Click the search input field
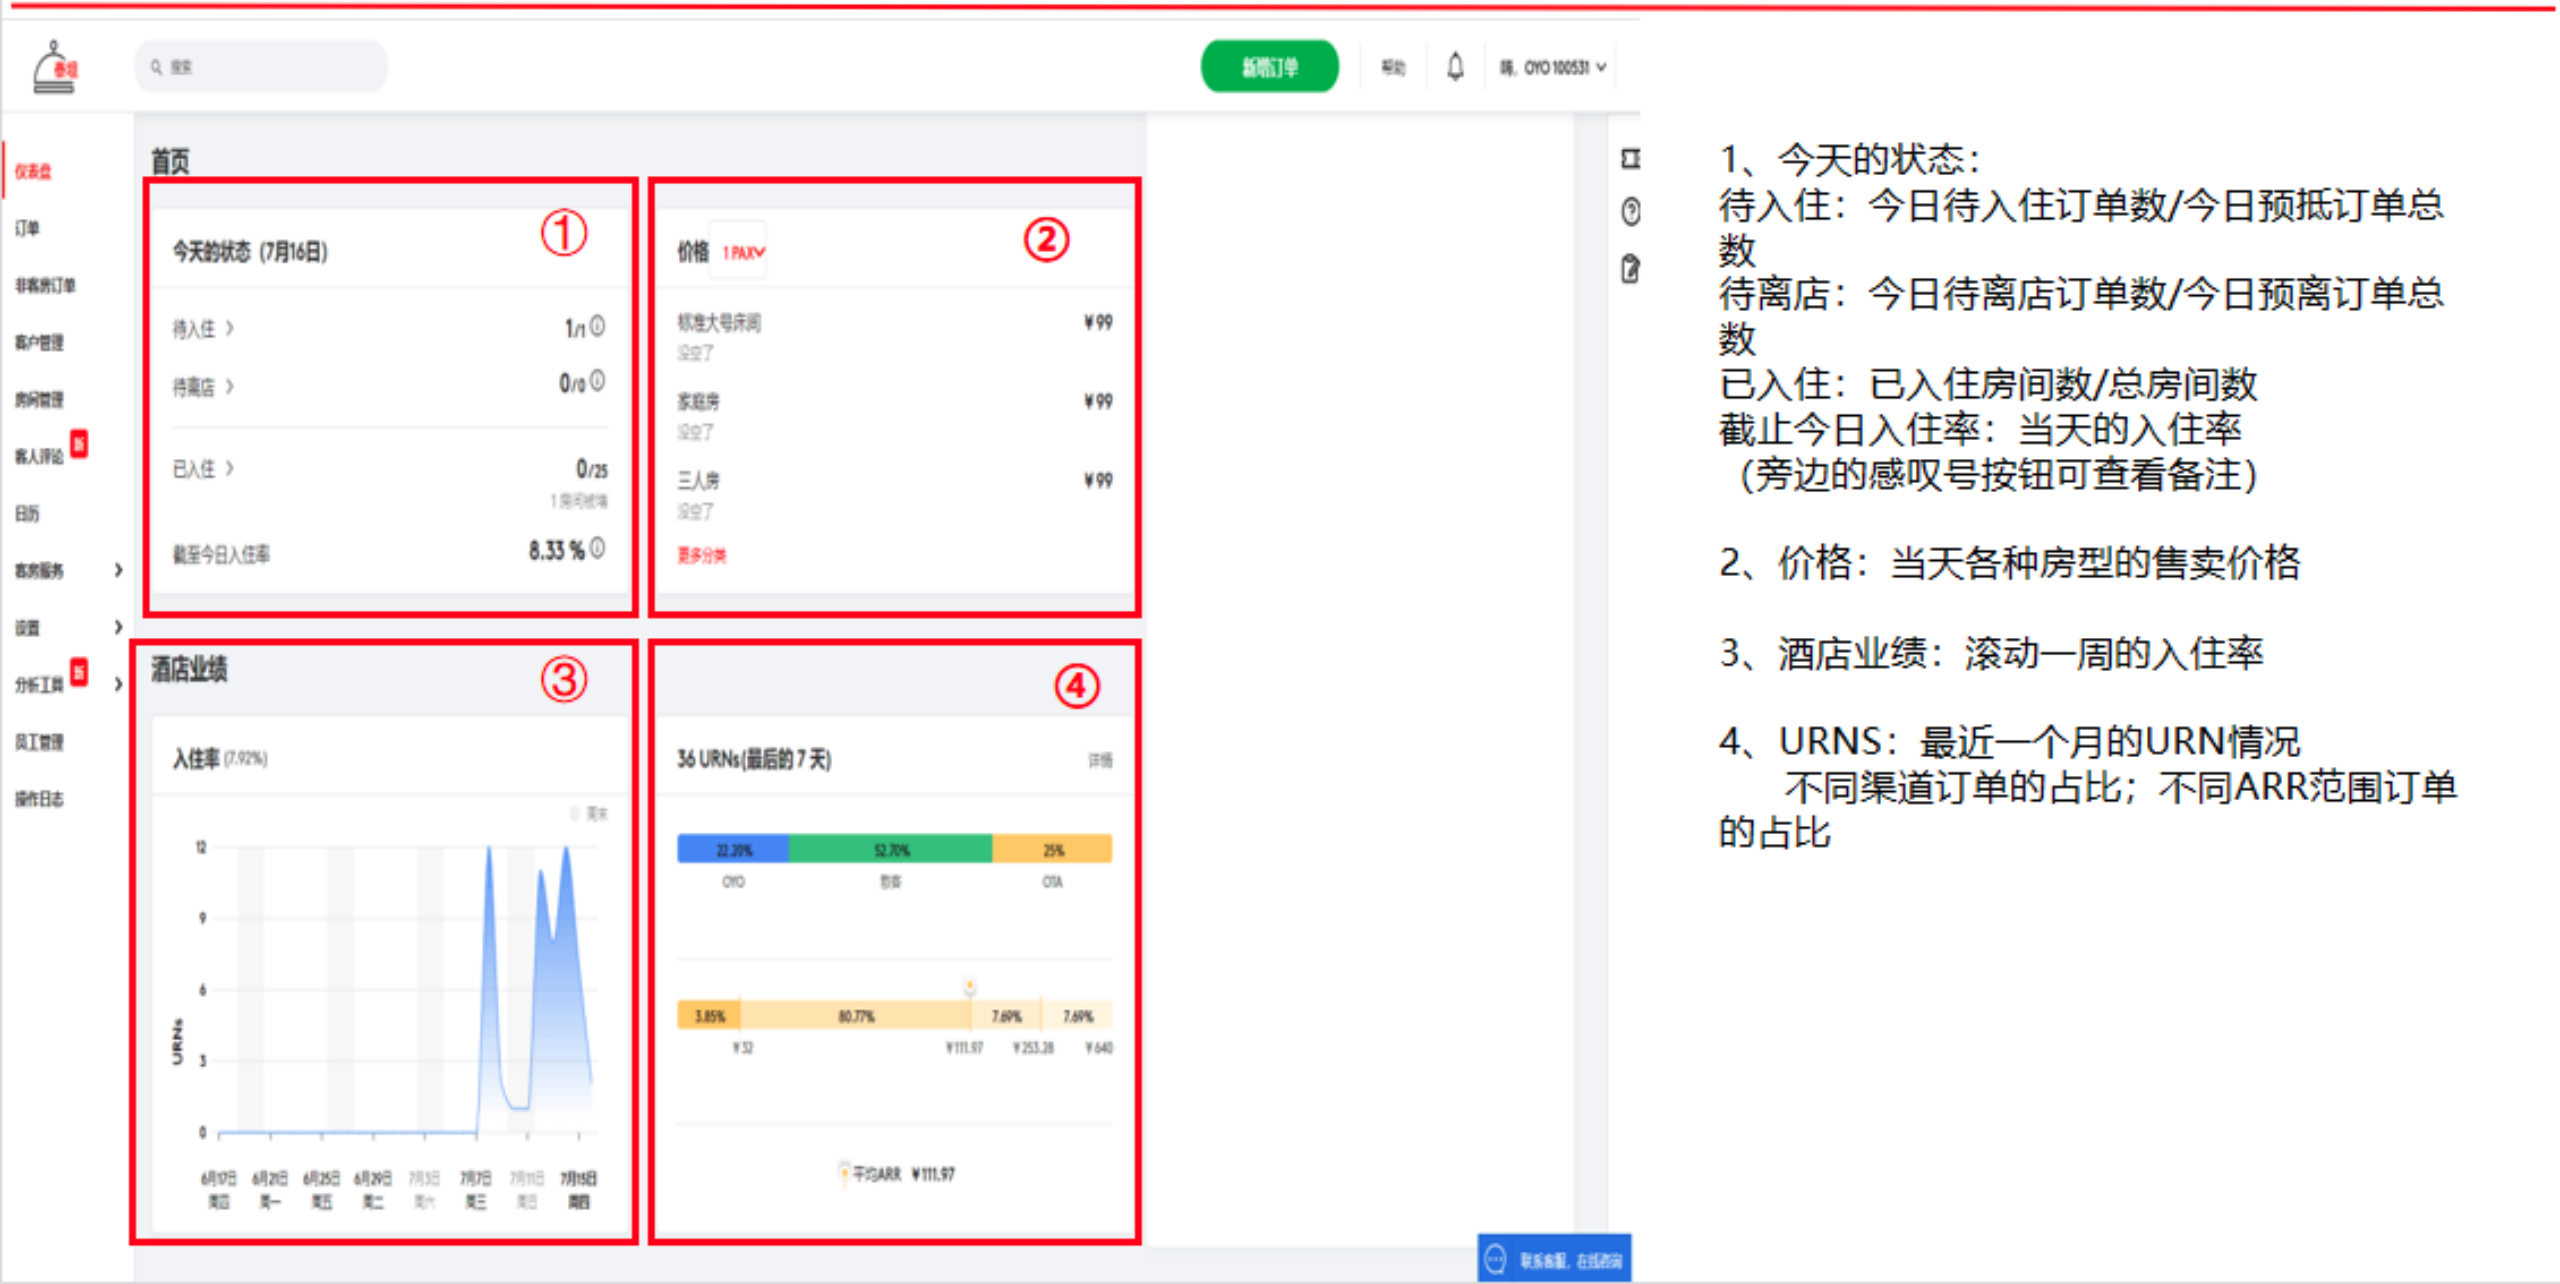2560x1284 pixels. pyautogui.click(x=262, y=67)
